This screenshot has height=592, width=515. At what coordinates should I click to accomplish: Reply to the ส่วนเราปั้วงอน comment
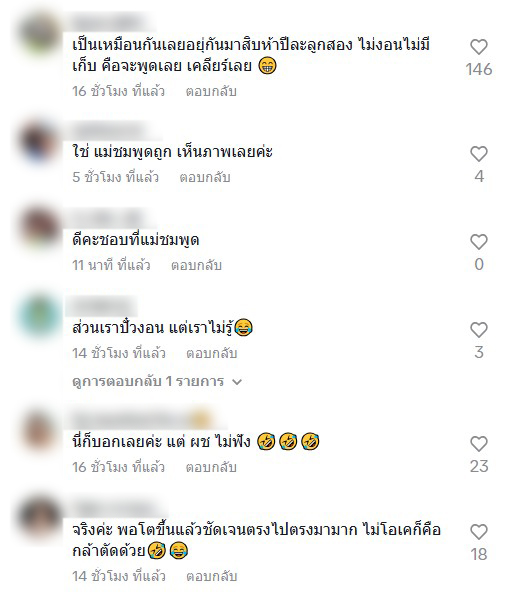(212, 353)
